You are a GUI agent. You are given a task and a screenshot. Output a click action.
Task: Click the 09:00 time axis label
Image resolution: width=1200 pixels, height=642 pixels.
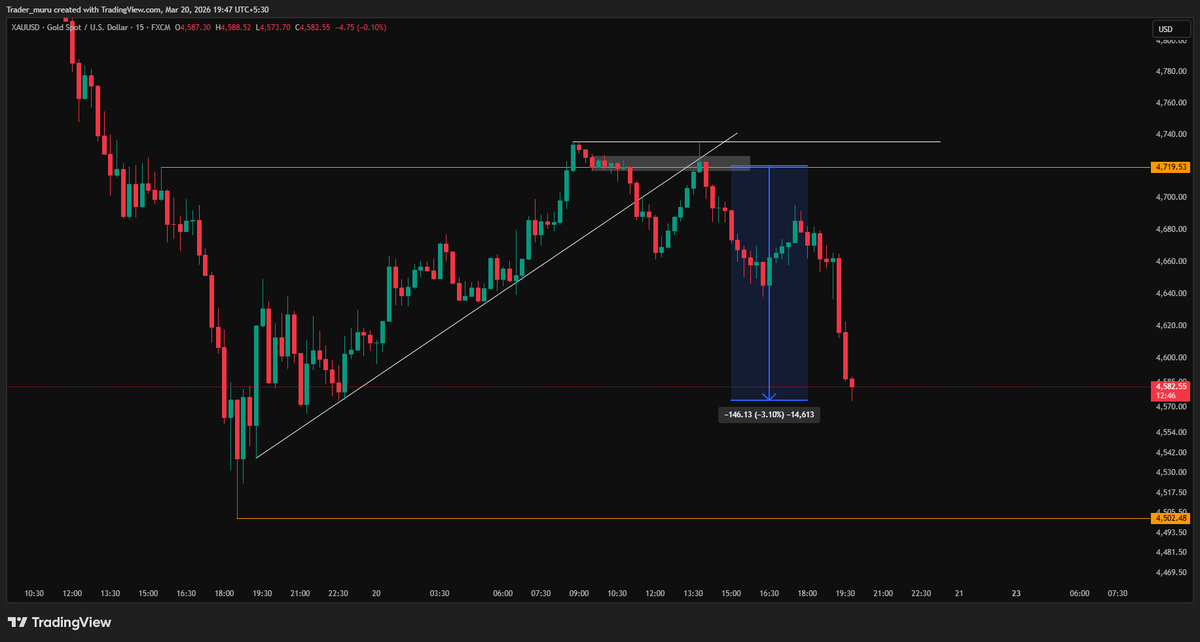579,593
